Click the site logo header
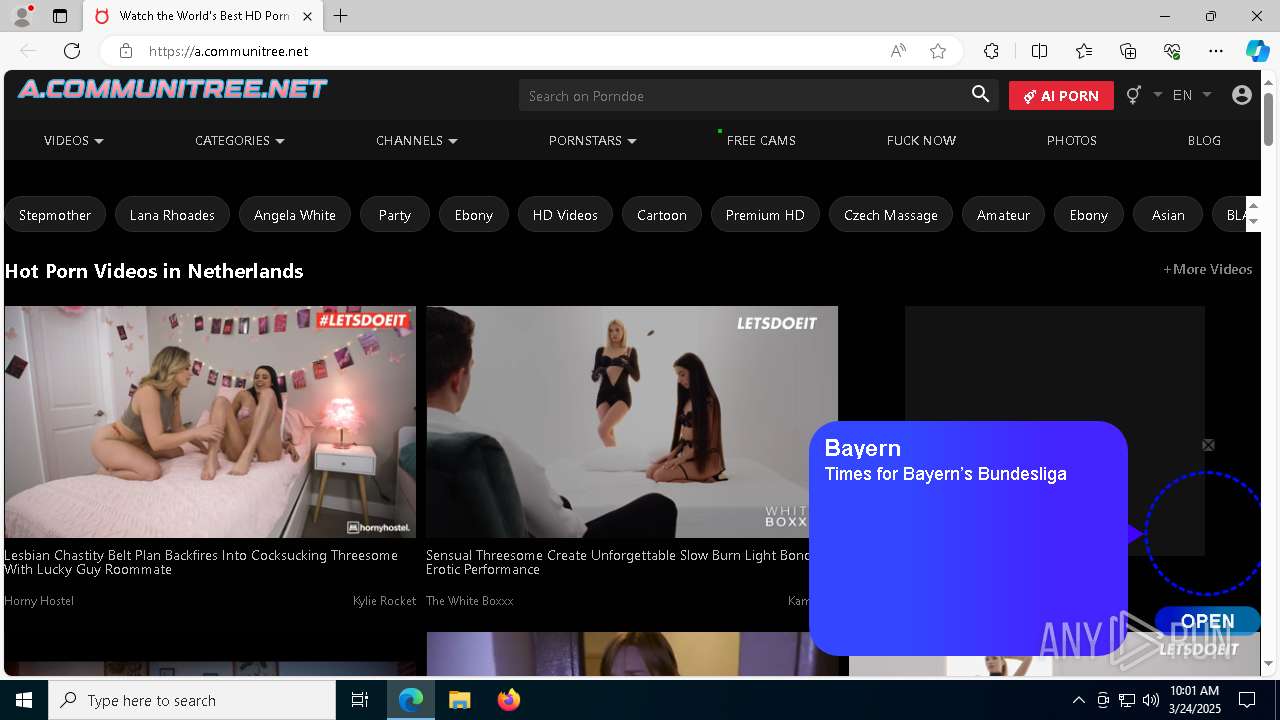Image resolution: width=1280 pixels, height=720 pixels. (172, 89)
